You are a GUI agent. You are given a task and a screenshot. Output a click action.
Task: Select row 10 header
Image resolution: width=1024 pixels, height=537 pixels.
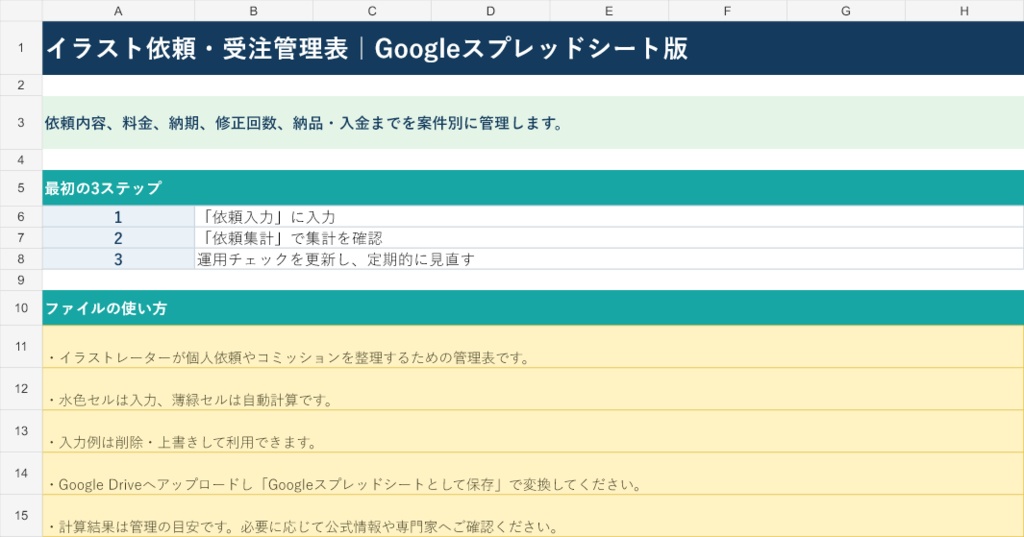tap(21, 308)
